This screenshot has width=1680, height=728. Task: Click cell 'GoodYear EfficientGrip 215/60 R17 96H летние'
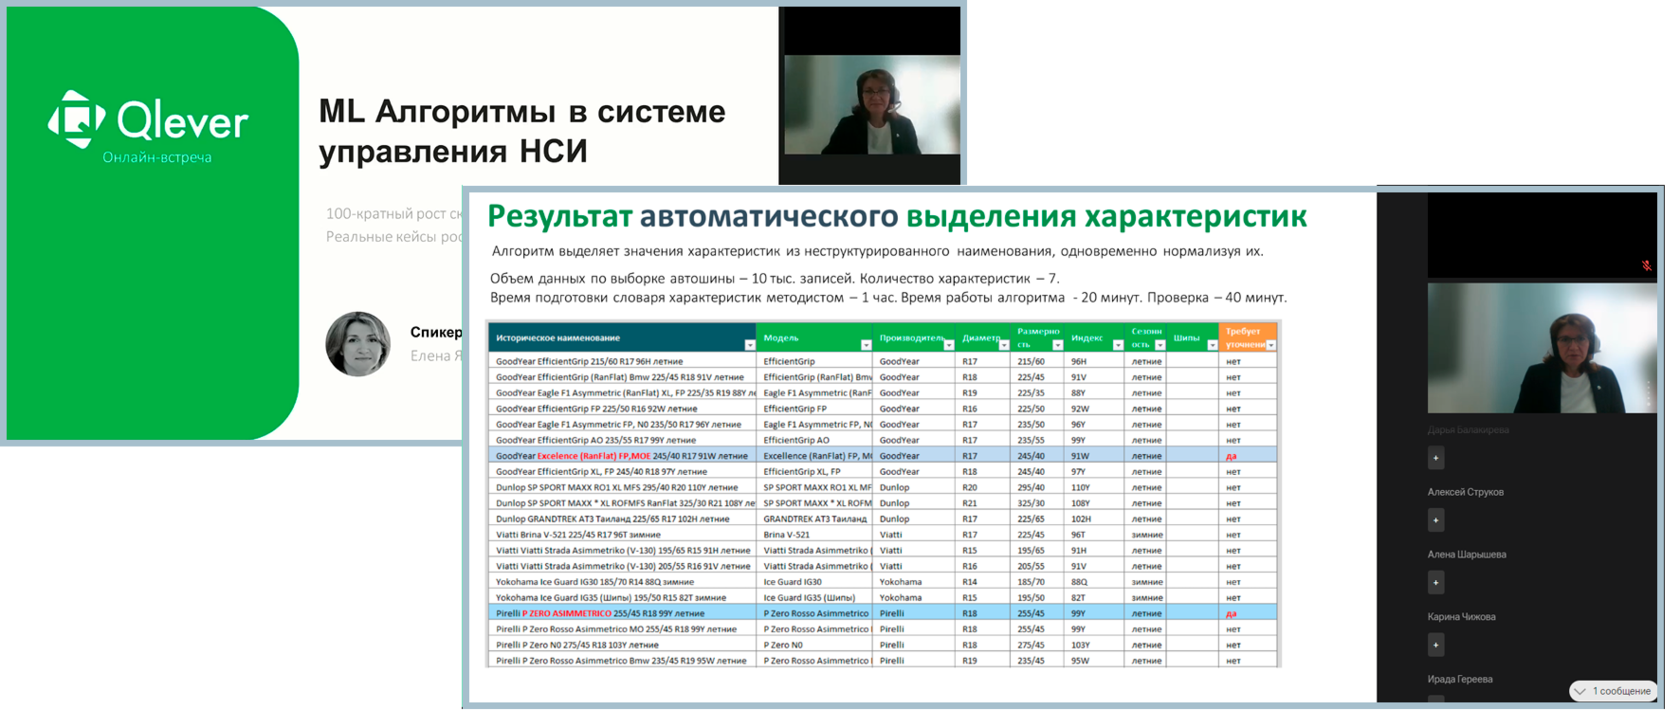pyautogui.click(x=622, y=361)
